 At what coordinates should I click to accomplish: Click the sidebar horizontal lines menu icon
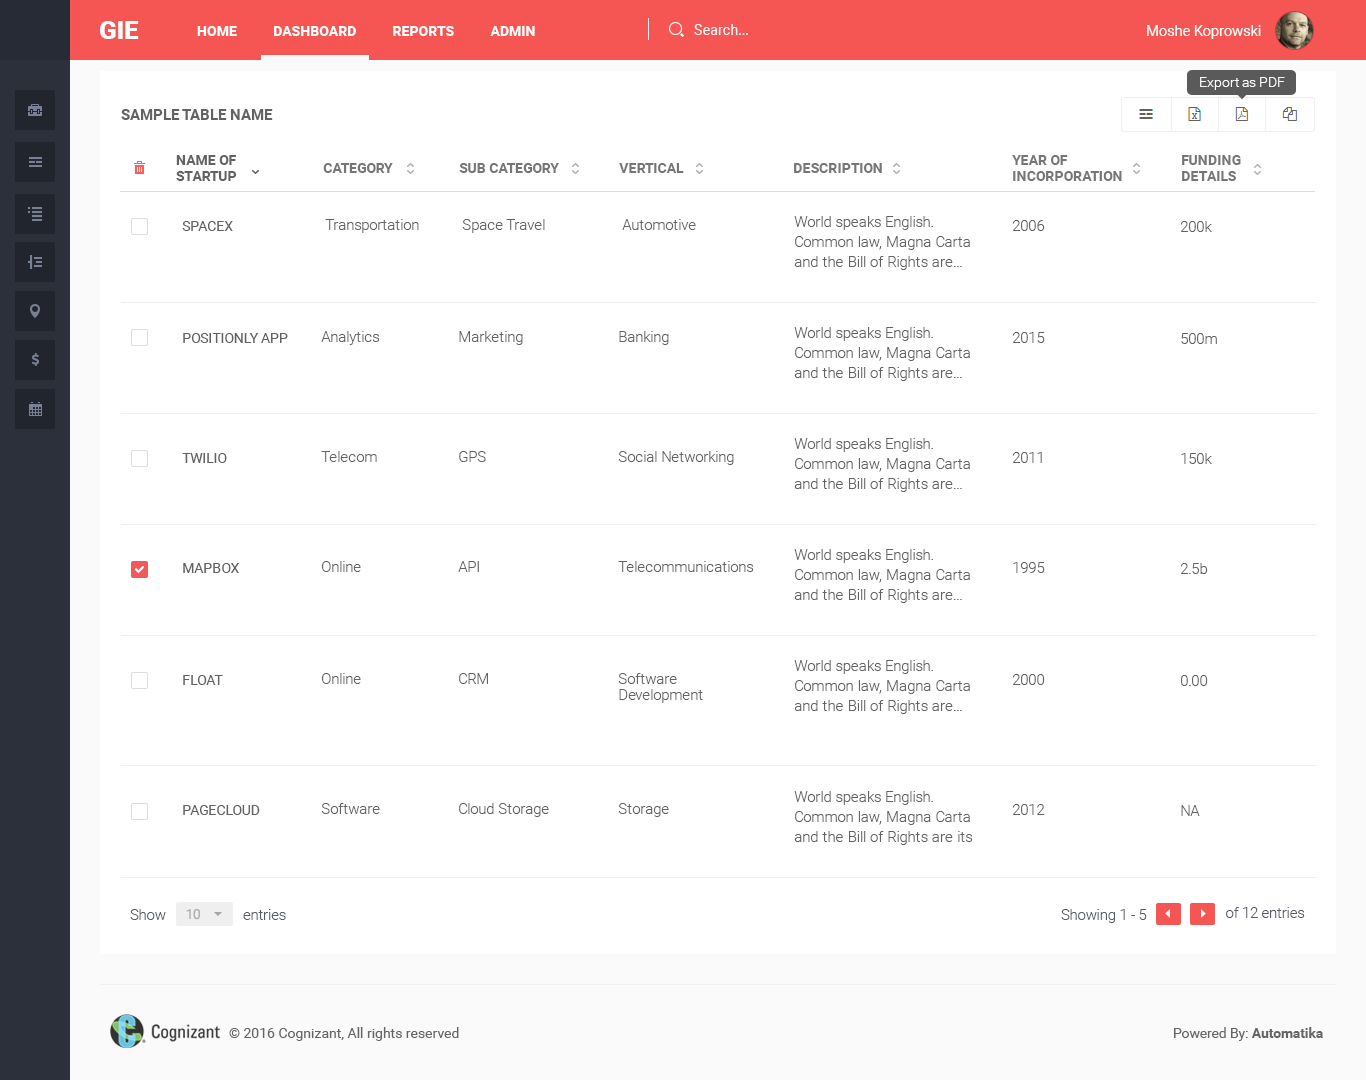pos(35,162)
